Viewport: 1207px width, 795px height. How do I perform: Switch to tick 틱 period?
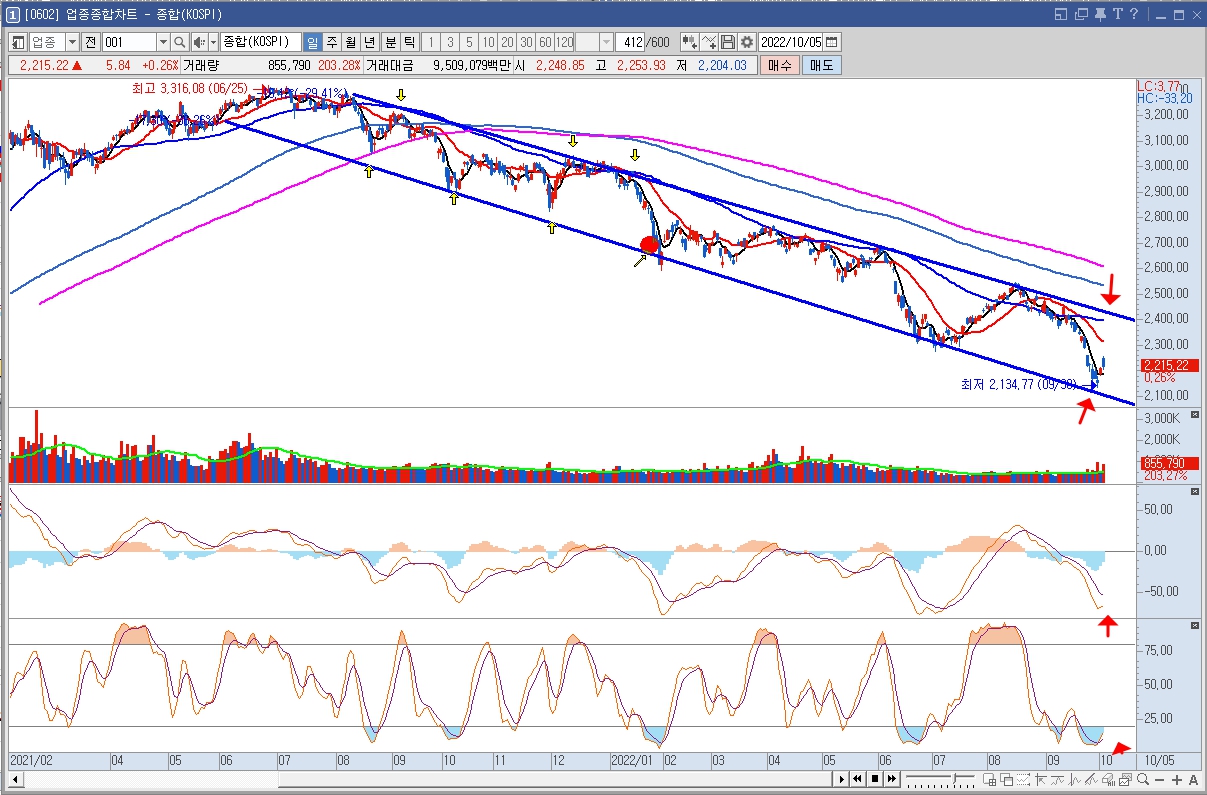tap(408, 42)
